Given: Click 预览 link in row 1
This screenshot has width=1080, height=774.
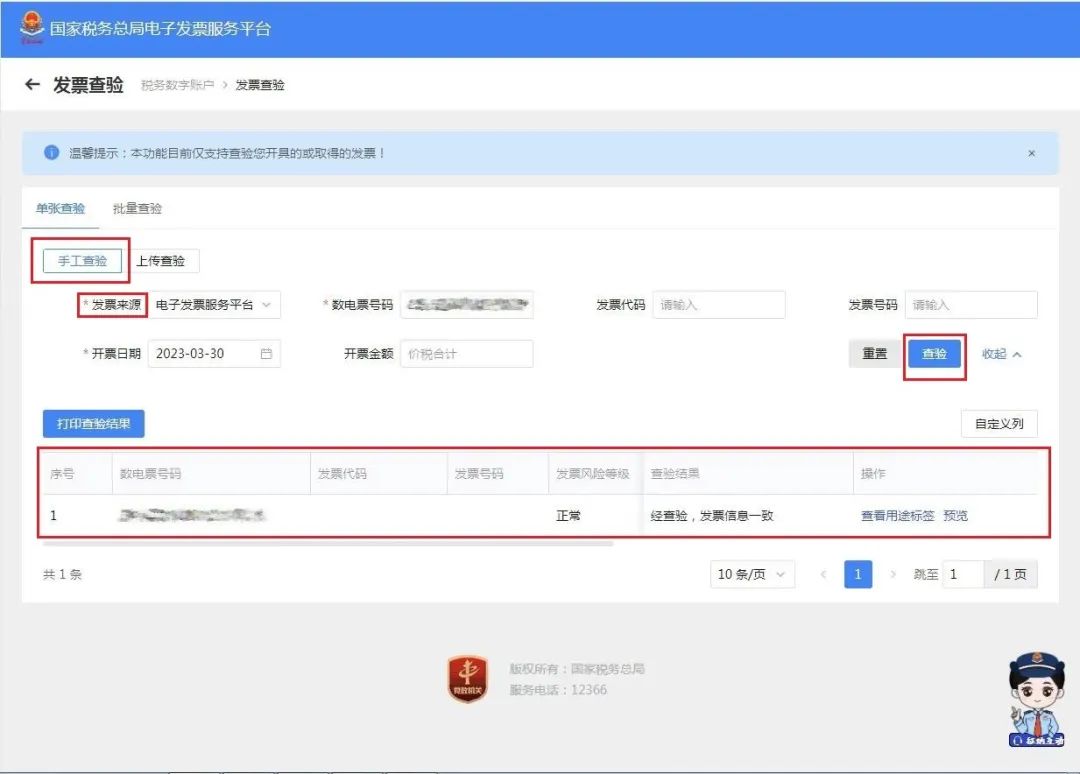Looking at the screenshot, I should 955,515.
